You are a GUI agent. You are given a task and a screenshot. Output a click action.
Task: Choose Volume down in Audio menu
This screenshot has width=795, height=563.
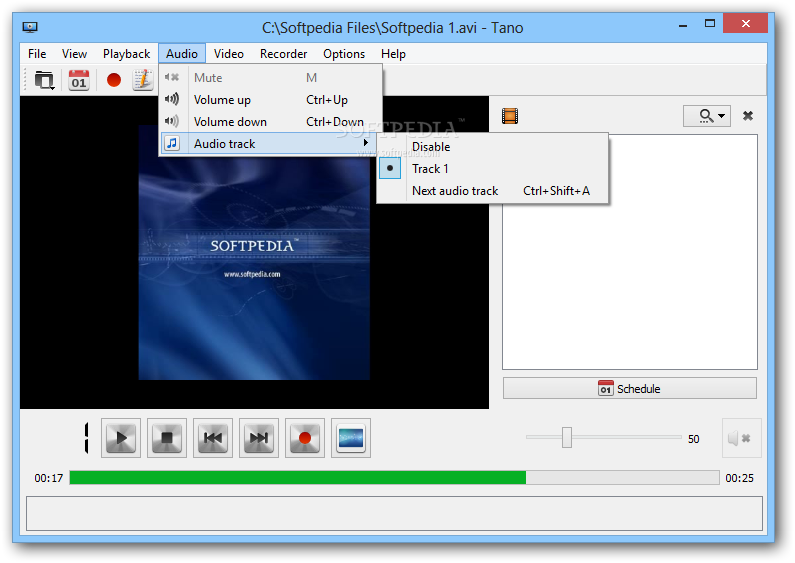click(x=271, y=122)
